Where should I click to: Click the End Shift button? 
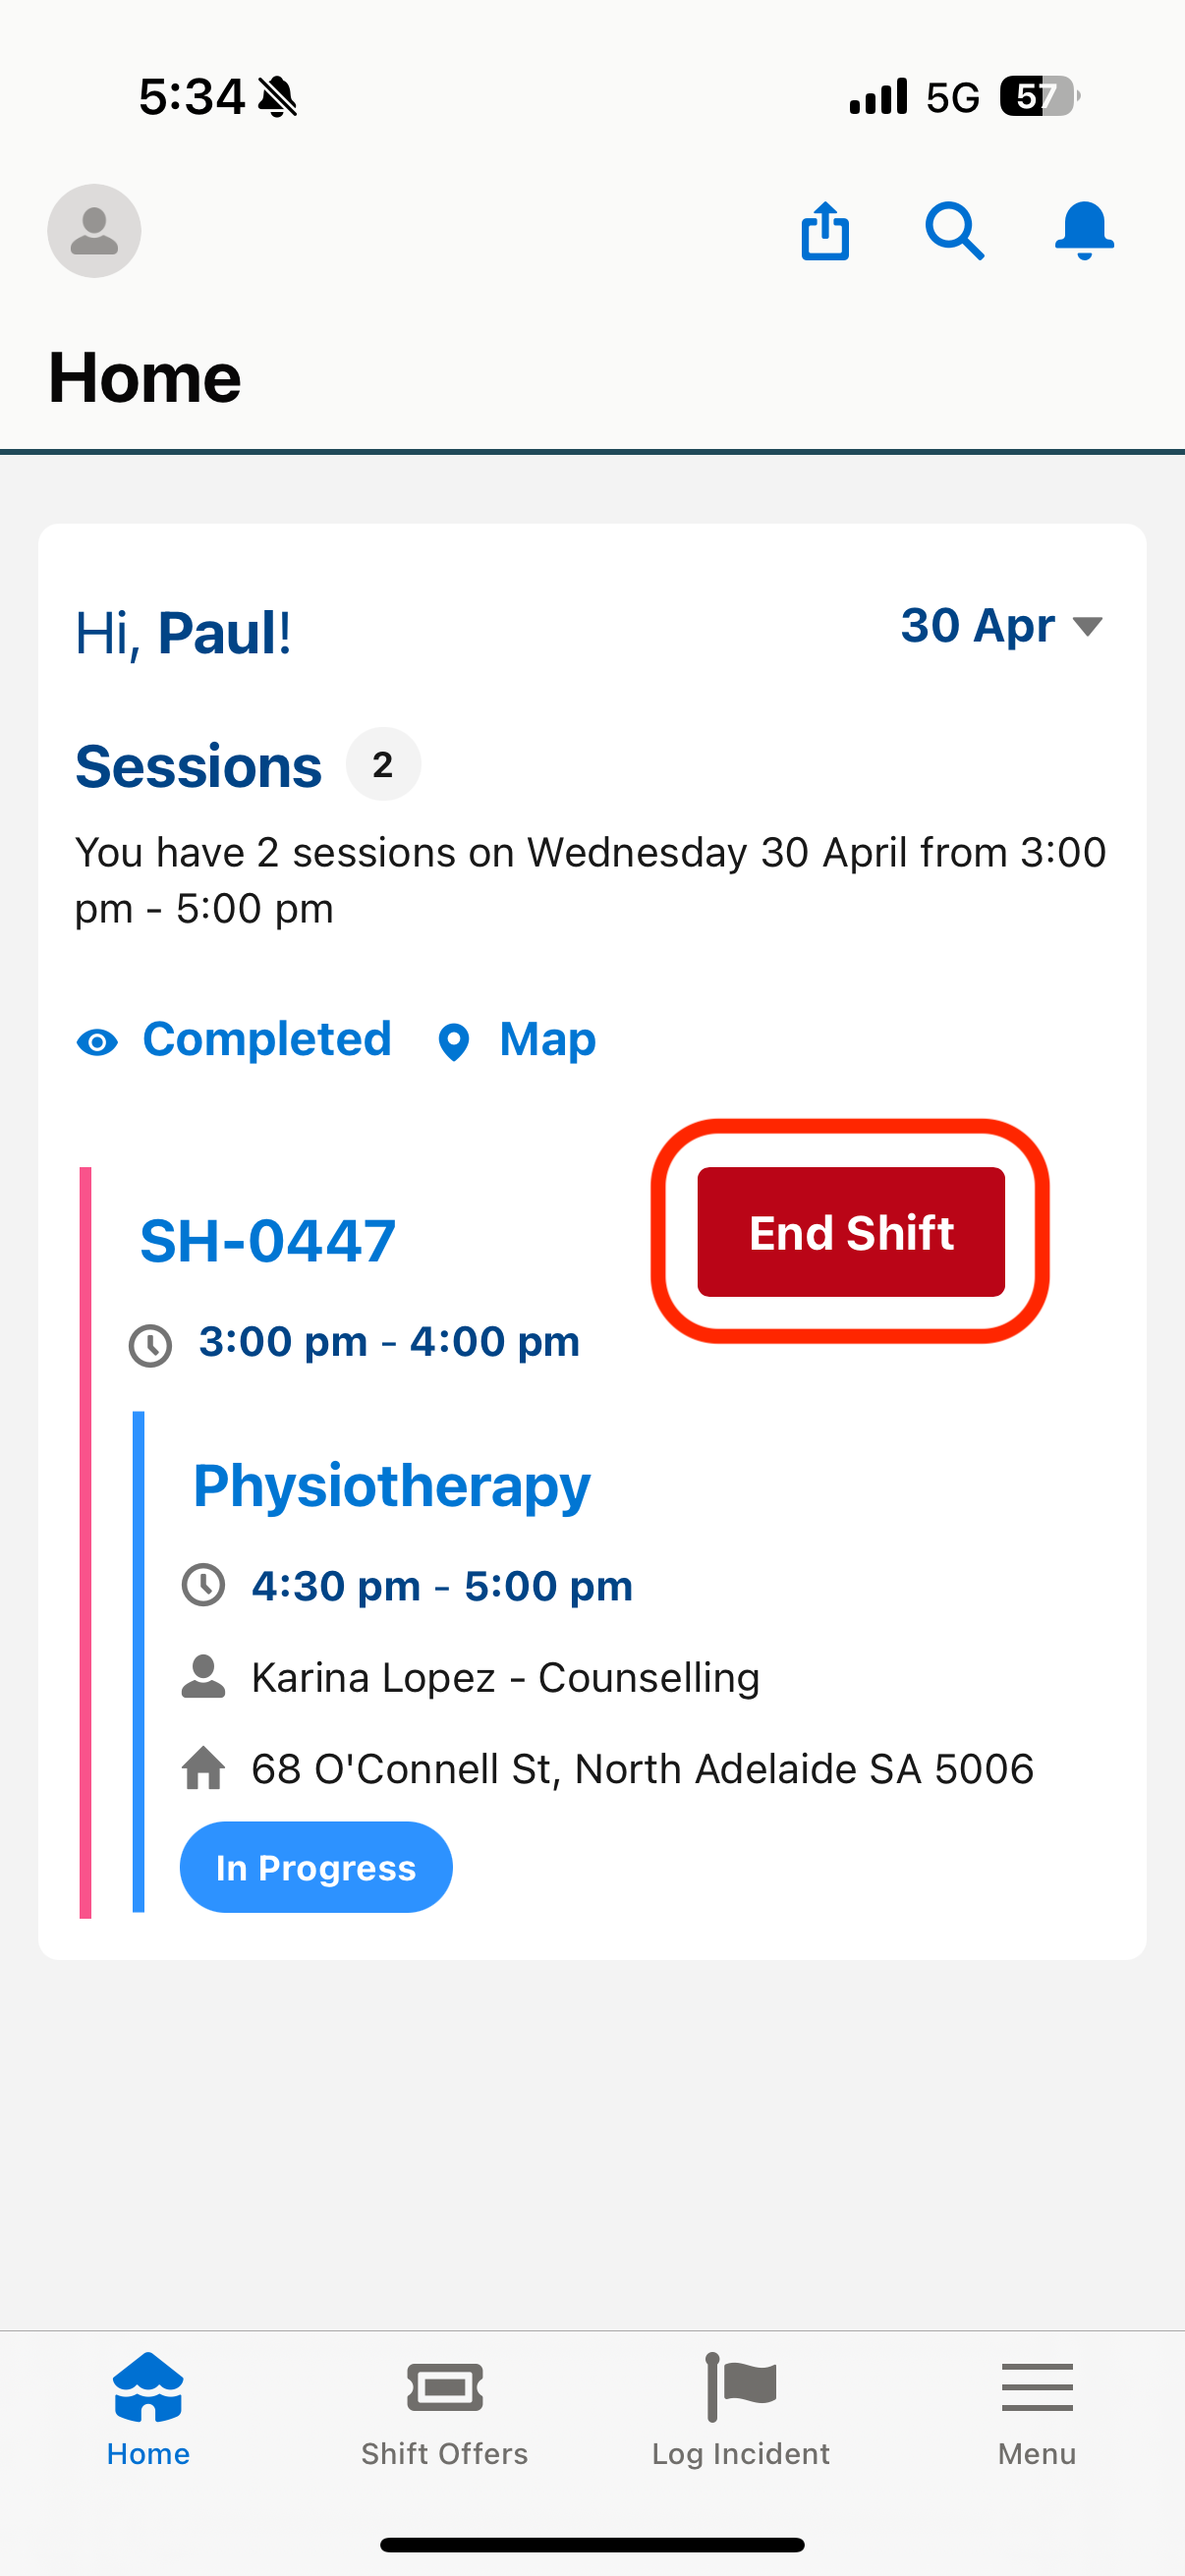(x=851, y=1232)
